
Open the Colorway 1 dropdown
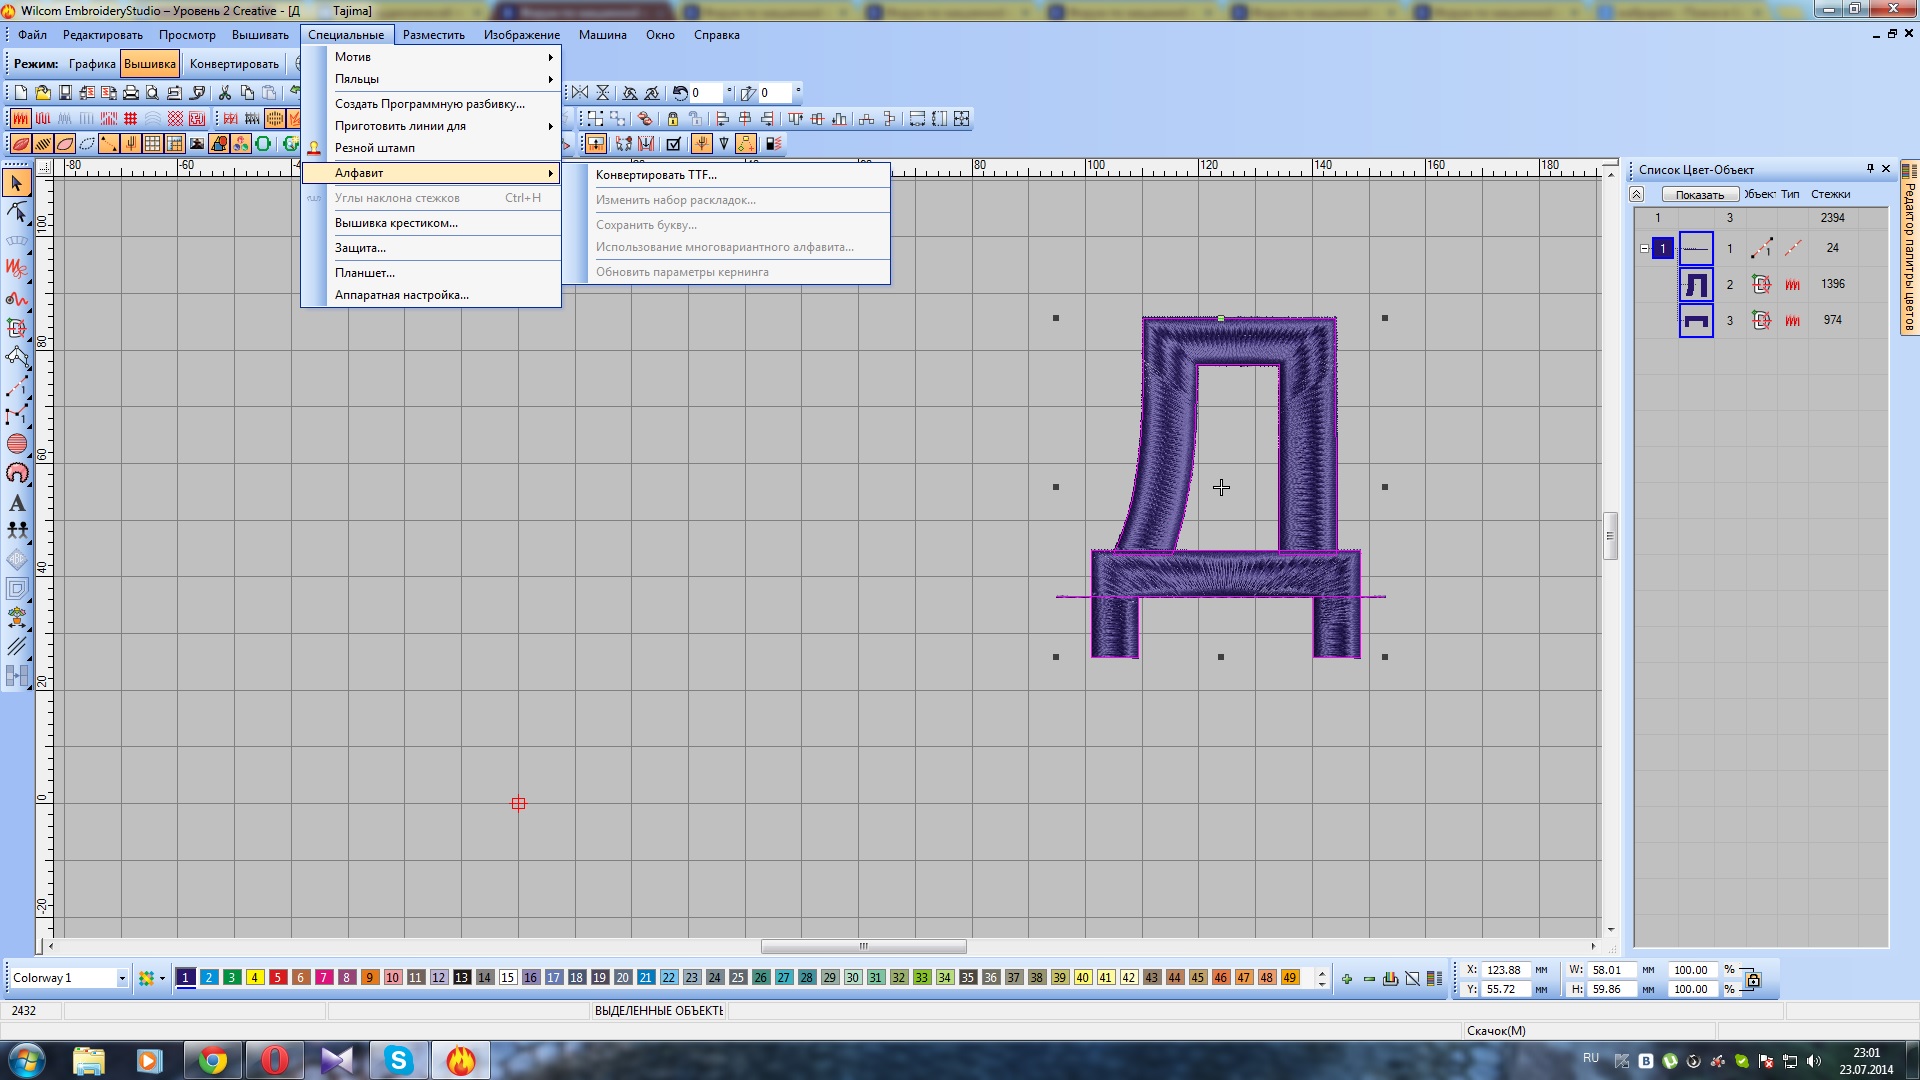[x=122, y=978]
